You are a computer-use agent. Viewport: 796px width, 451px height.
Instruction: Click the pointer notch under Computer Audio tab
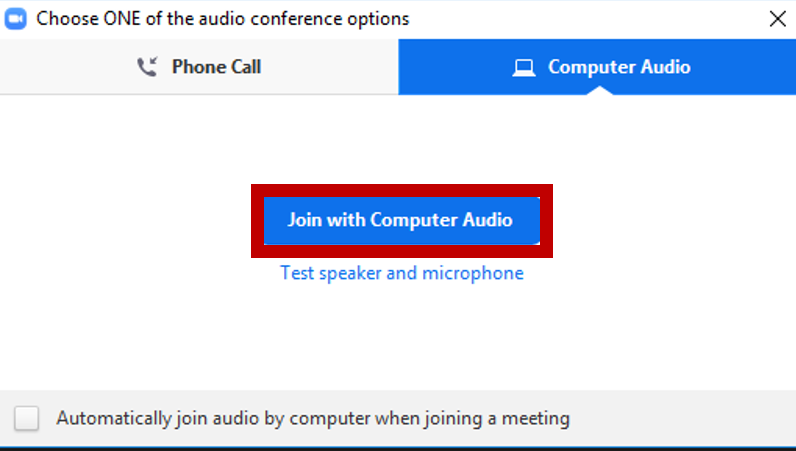pyautogui.click(x=598, y=90)
